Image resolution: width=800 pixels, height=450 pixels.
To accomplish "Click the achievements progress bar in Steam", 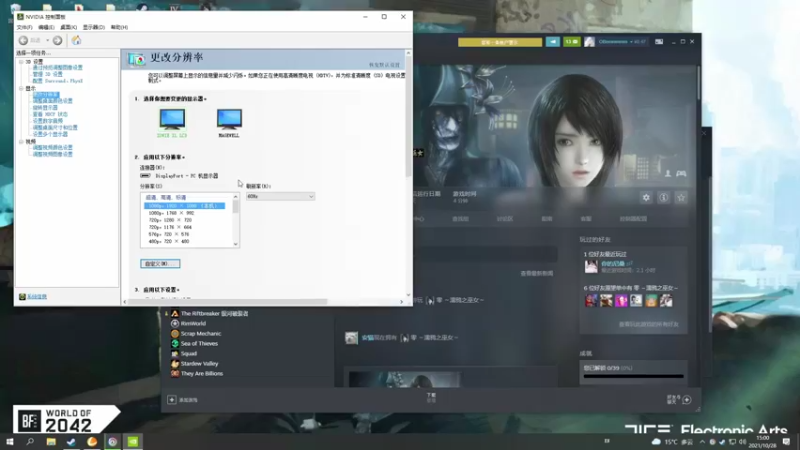I will point(633,377).
